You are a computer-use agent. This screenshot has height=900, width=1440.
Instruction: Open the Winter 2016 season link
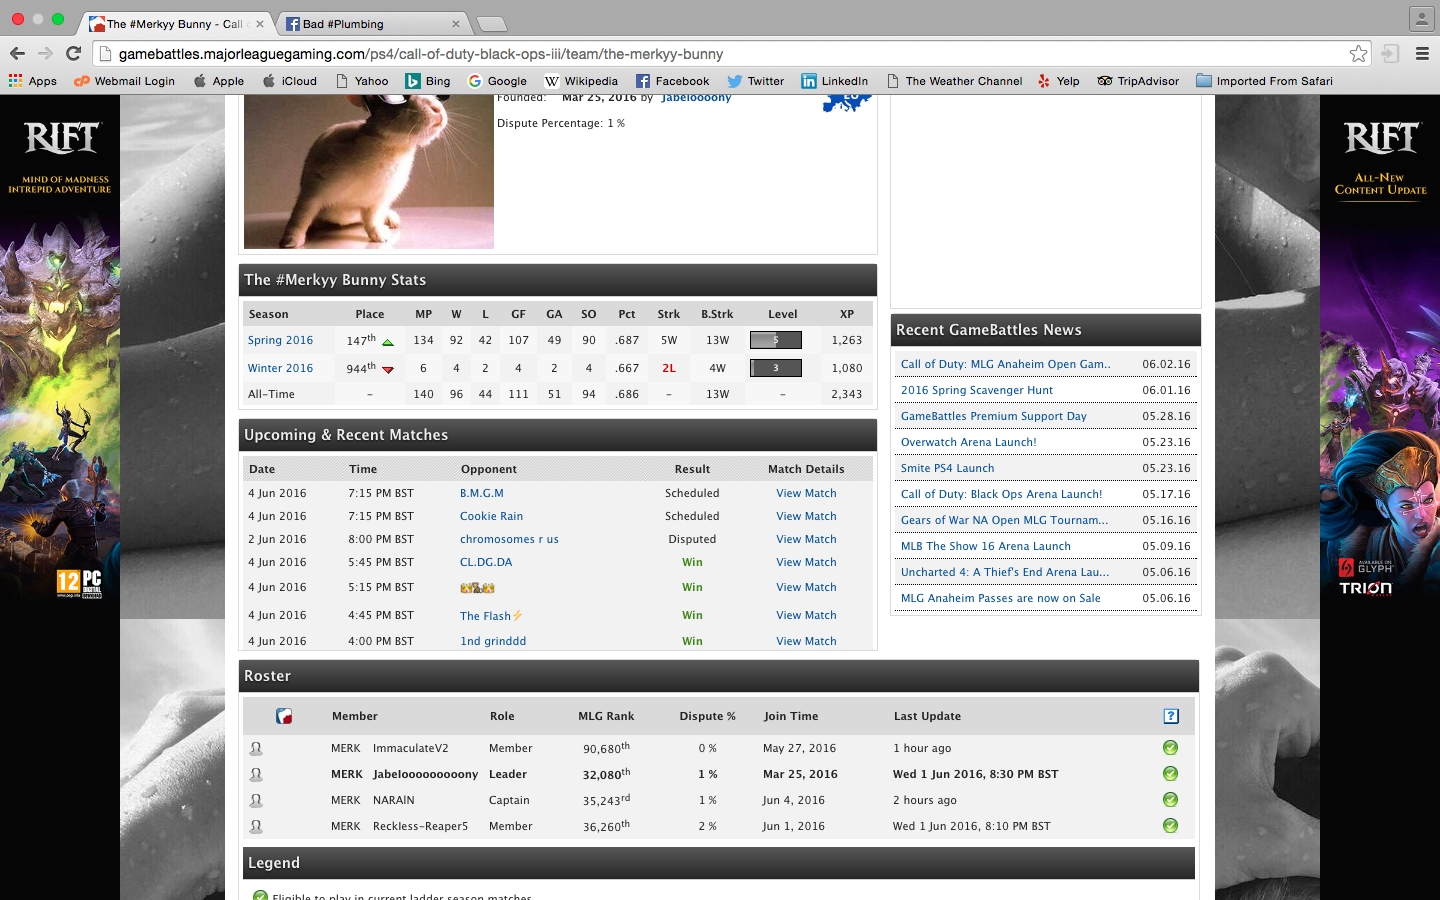281,369
